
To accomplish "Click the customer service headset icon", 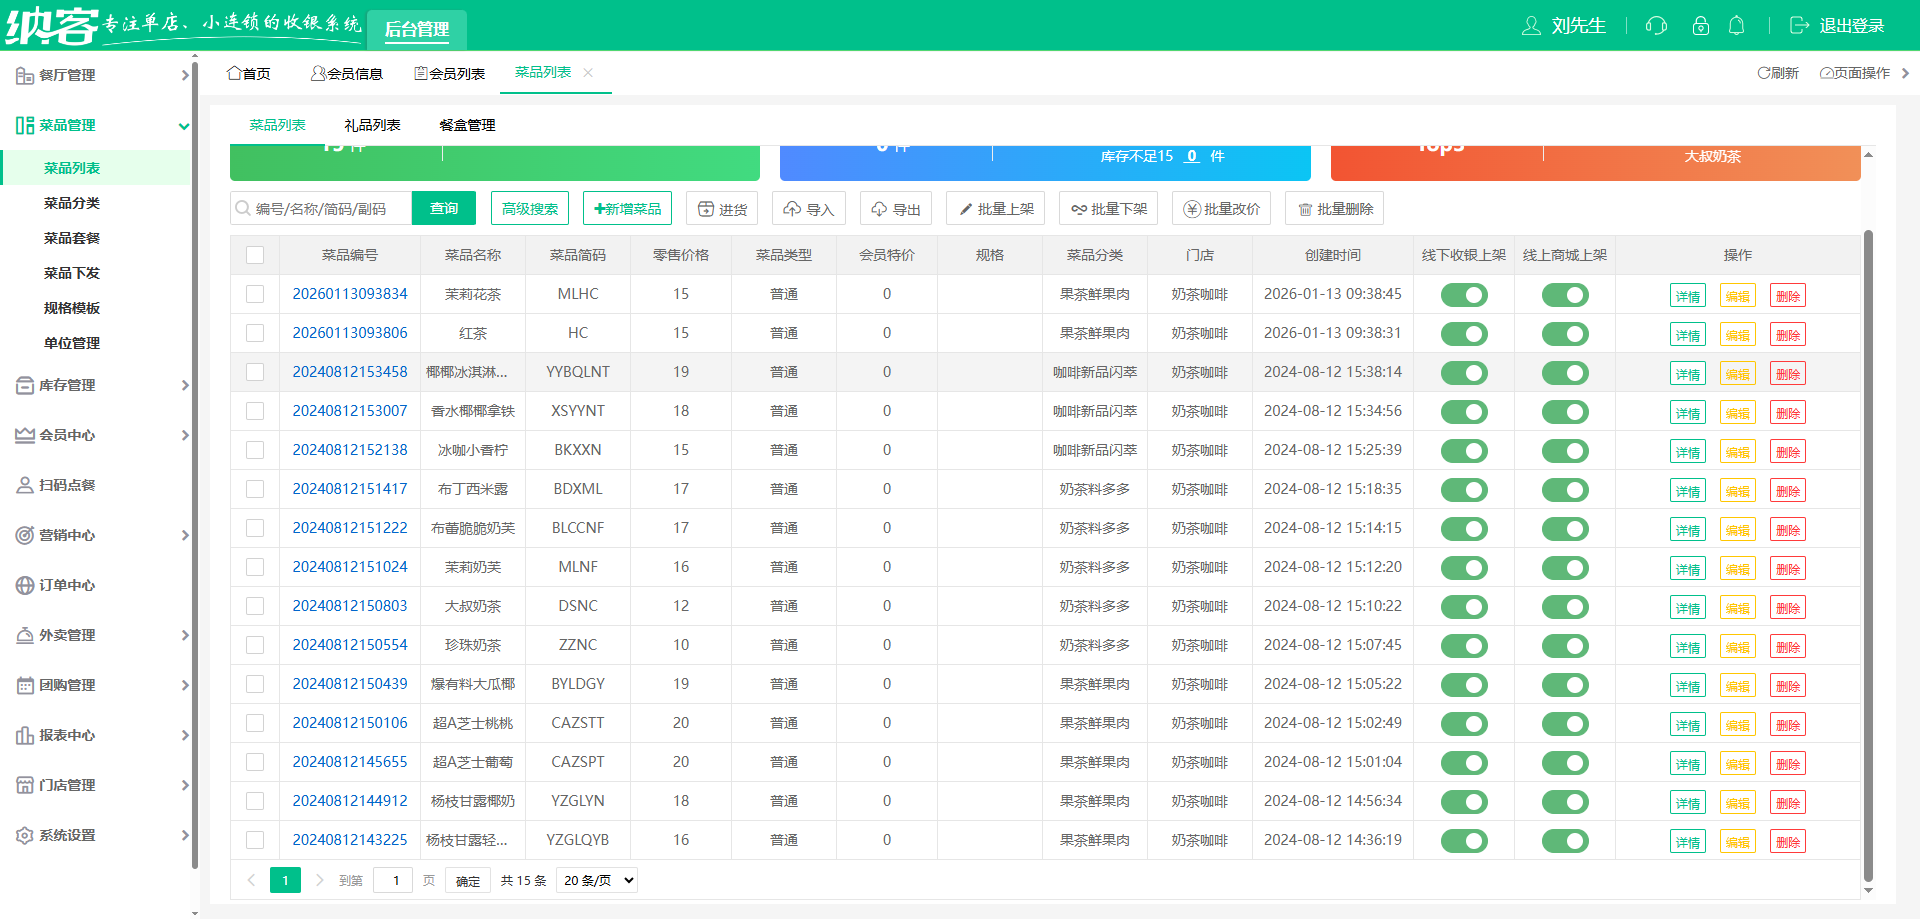I will [x=1656, y=26].
